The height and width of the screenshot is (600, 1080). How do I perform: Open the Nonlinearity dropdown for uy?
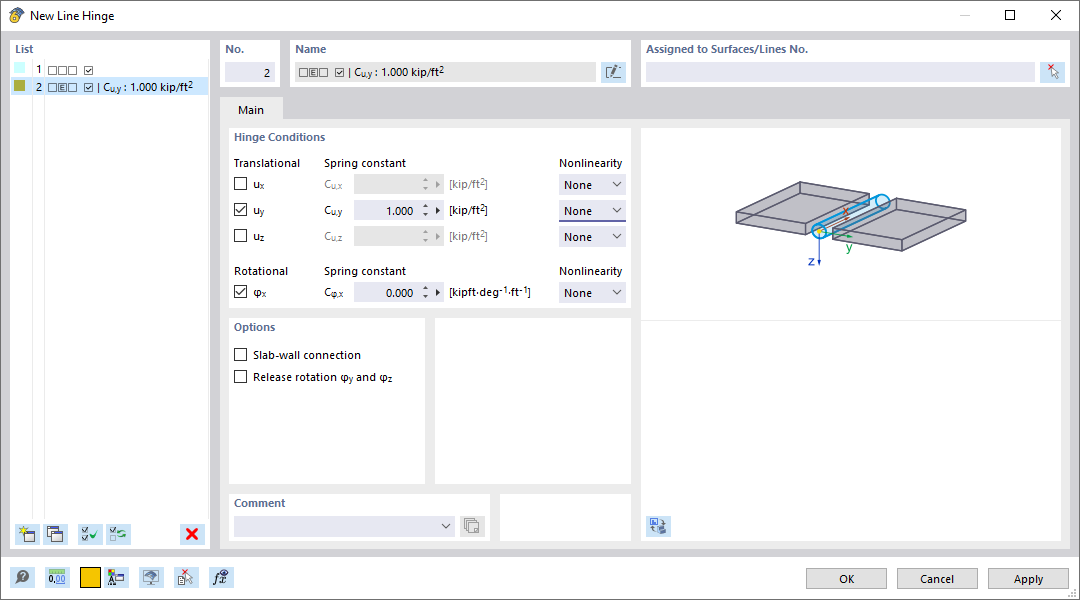pyautogui.click(x=592, y=210)
